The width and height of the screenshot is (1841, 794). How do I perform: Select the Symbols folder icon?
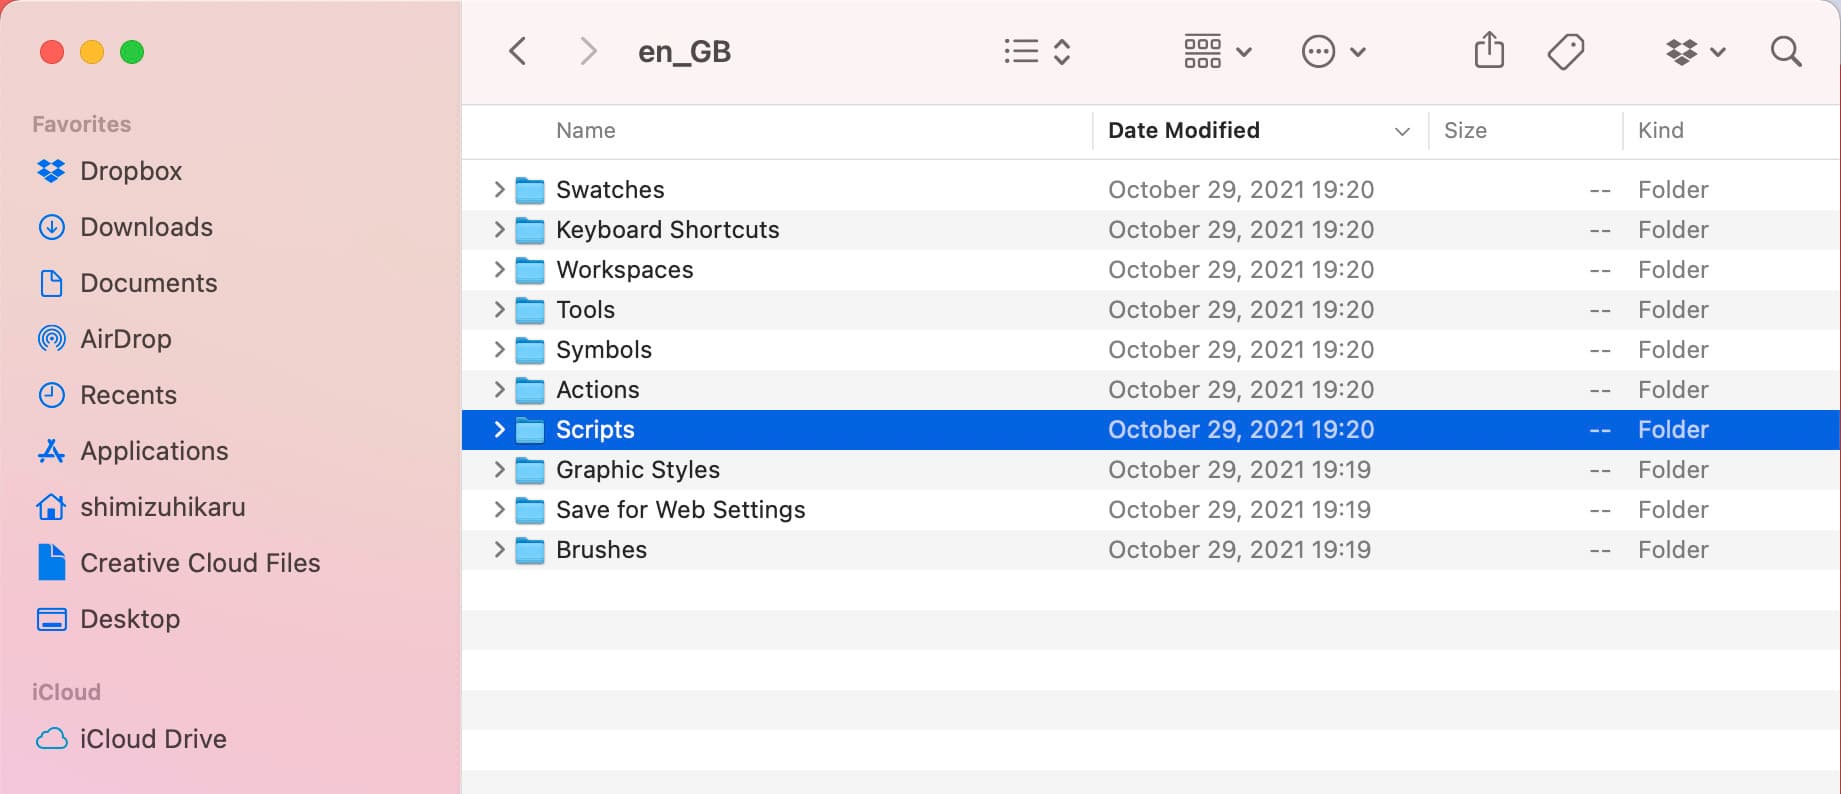click(530, 350)
